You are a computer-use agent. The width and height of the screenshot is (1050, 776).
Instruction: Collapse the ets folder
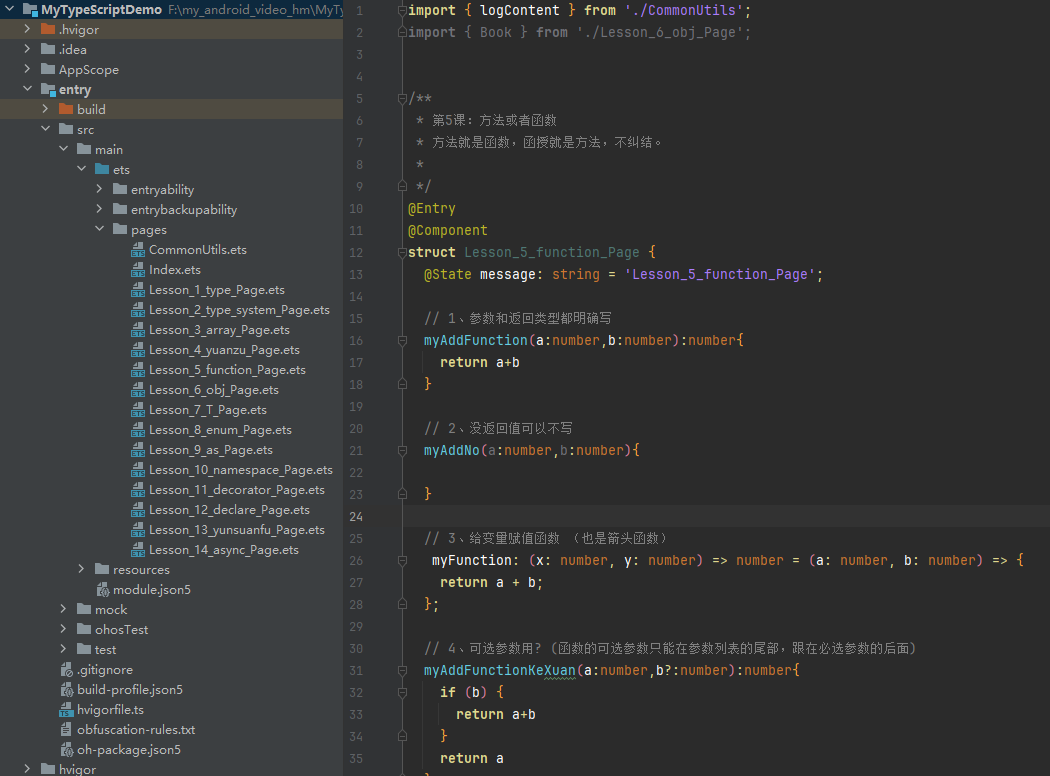[x=81, y=169]
